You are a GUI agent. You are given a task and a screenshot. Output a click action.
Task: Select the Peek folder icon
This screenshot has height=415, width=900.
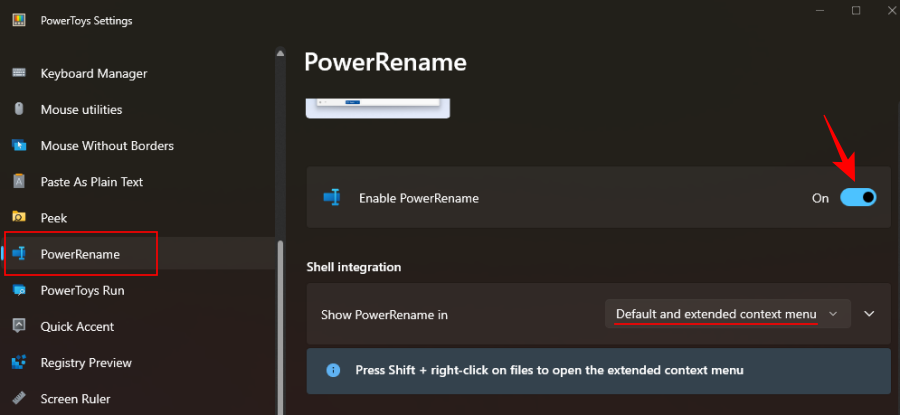[x=19, y=218]
